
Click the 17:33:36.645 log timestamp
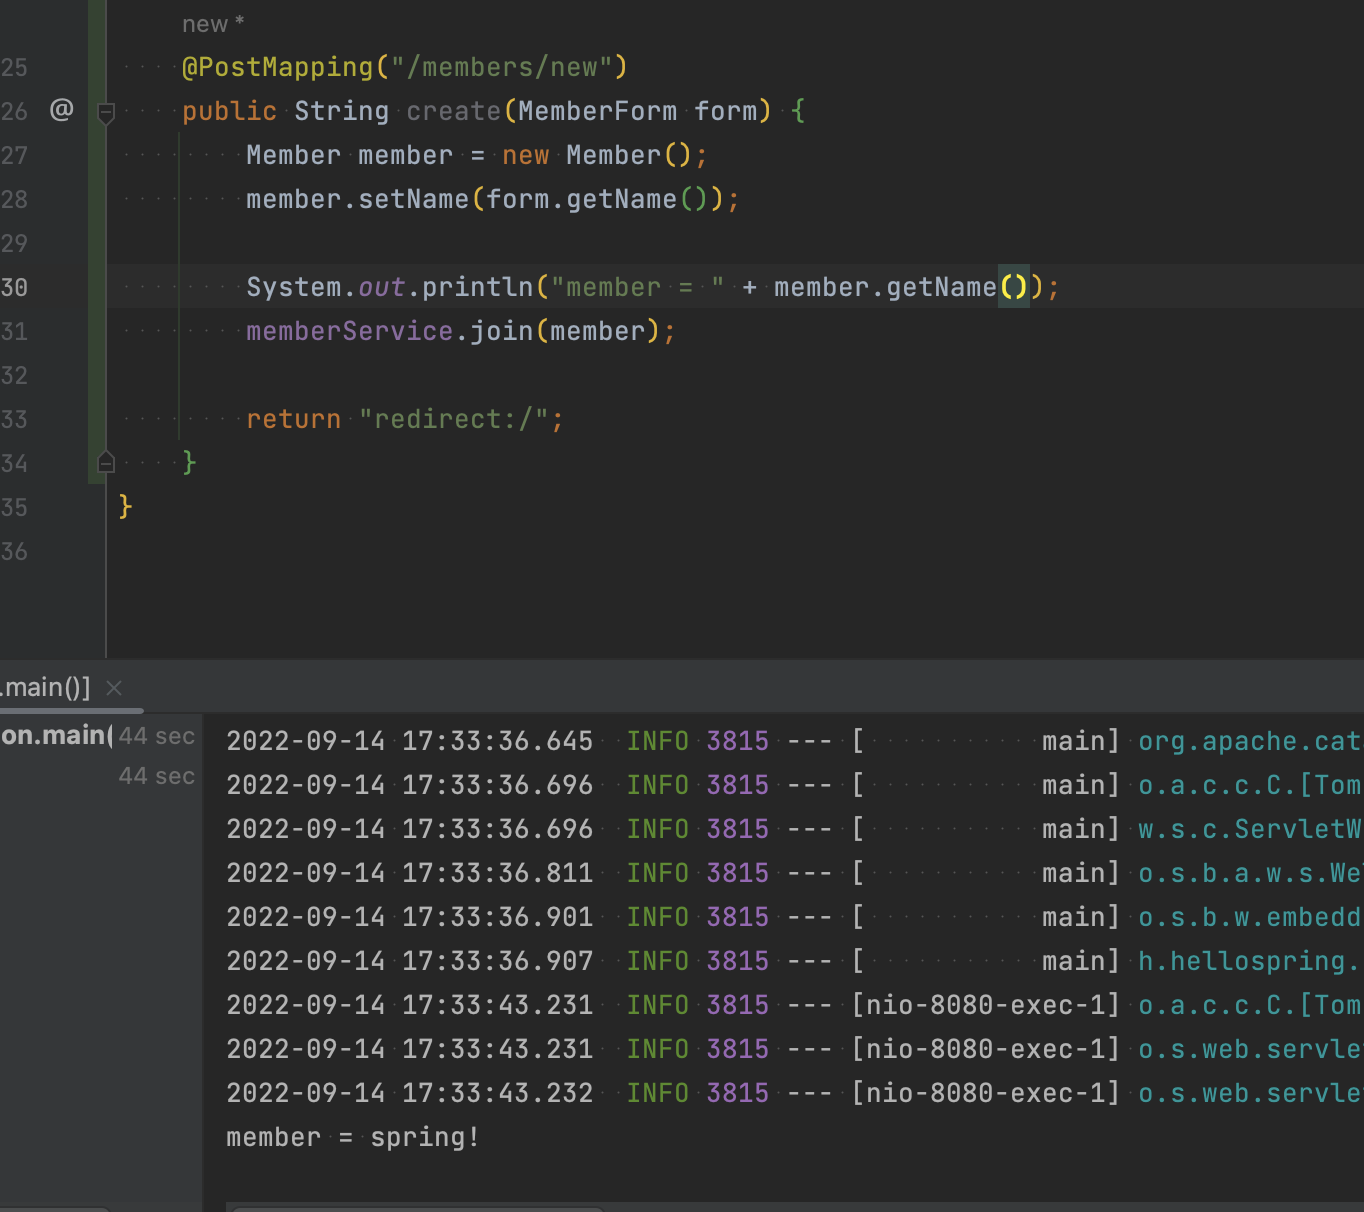pos(497,741)
